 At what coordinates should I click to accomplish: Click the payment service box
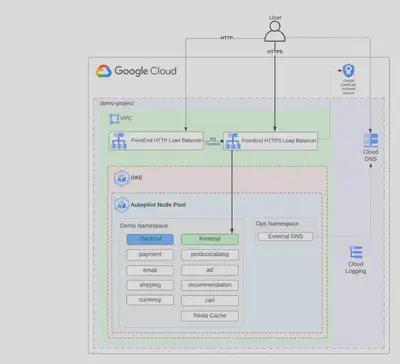(150, 255)
